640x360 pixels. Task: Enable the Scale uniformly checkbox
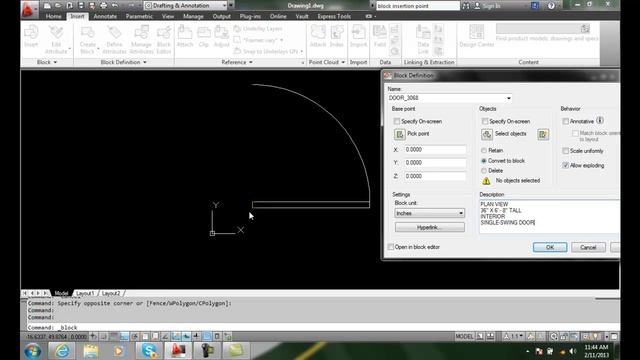click(x=565, y=151)
